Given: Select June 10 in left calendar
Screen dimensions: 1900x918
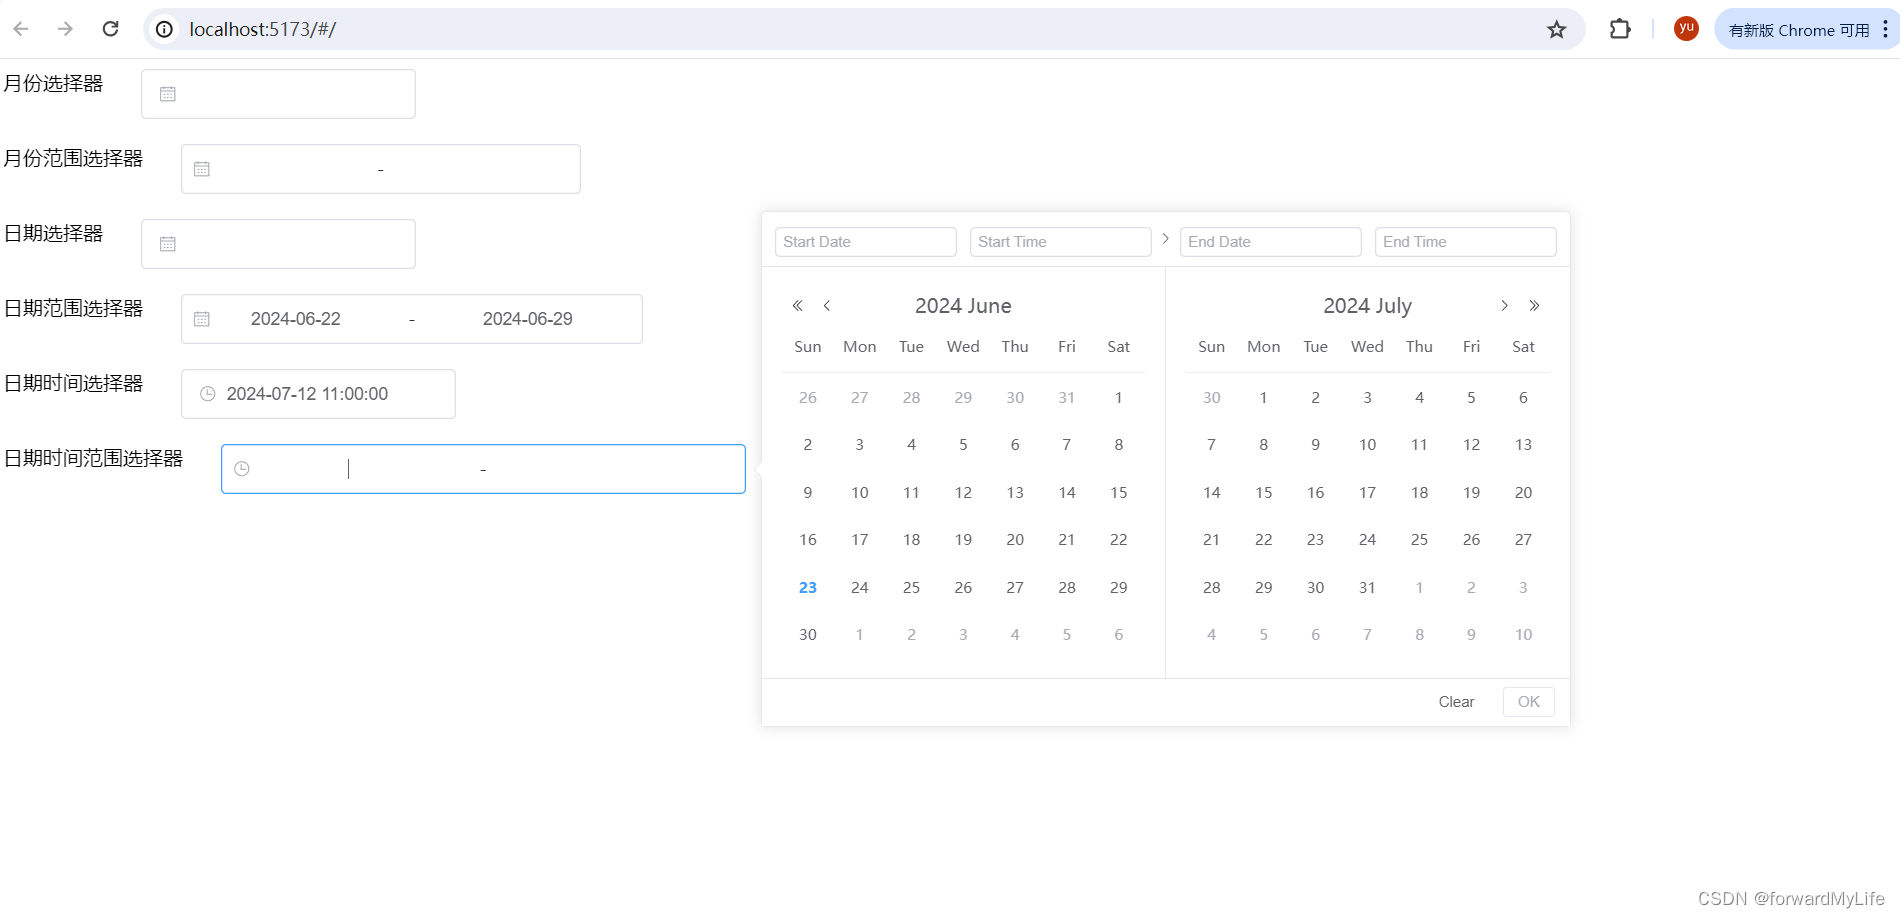Looking at the screenshot, I should pyautogui.click(x=860, y=493).
